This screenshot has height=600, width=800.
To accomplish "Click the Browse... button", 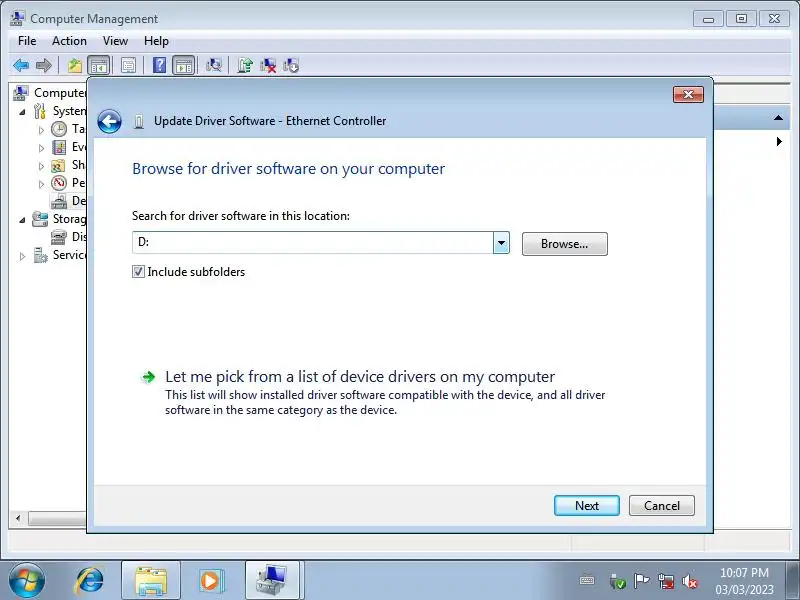I will (x=565, y=244).
